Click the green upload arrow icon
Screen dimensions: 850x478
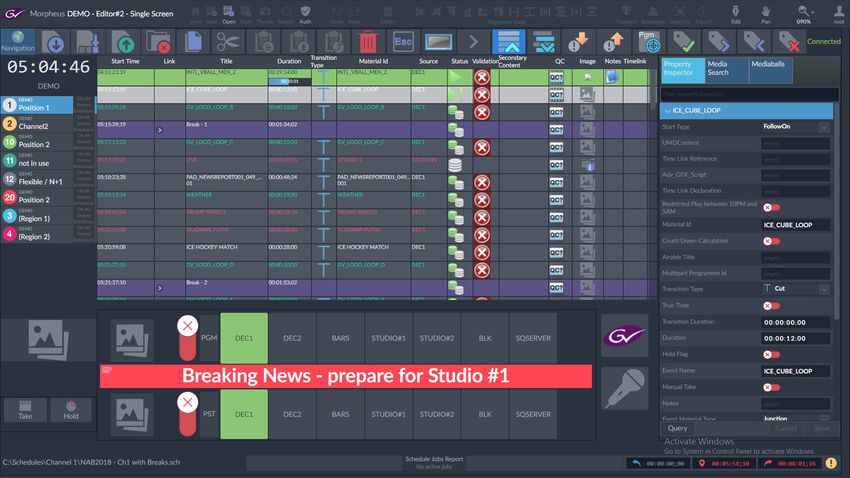coord(124,42)
